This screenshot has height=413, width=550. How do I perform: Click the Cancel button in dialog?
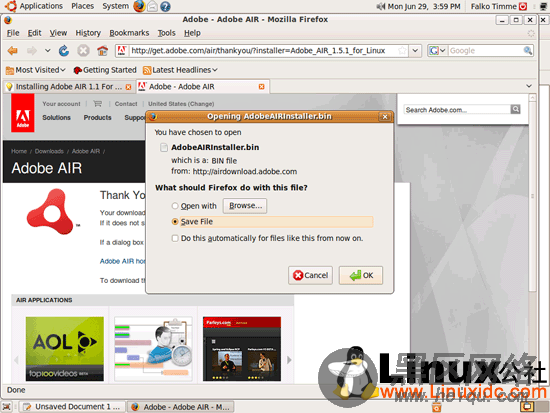point(310,275)
